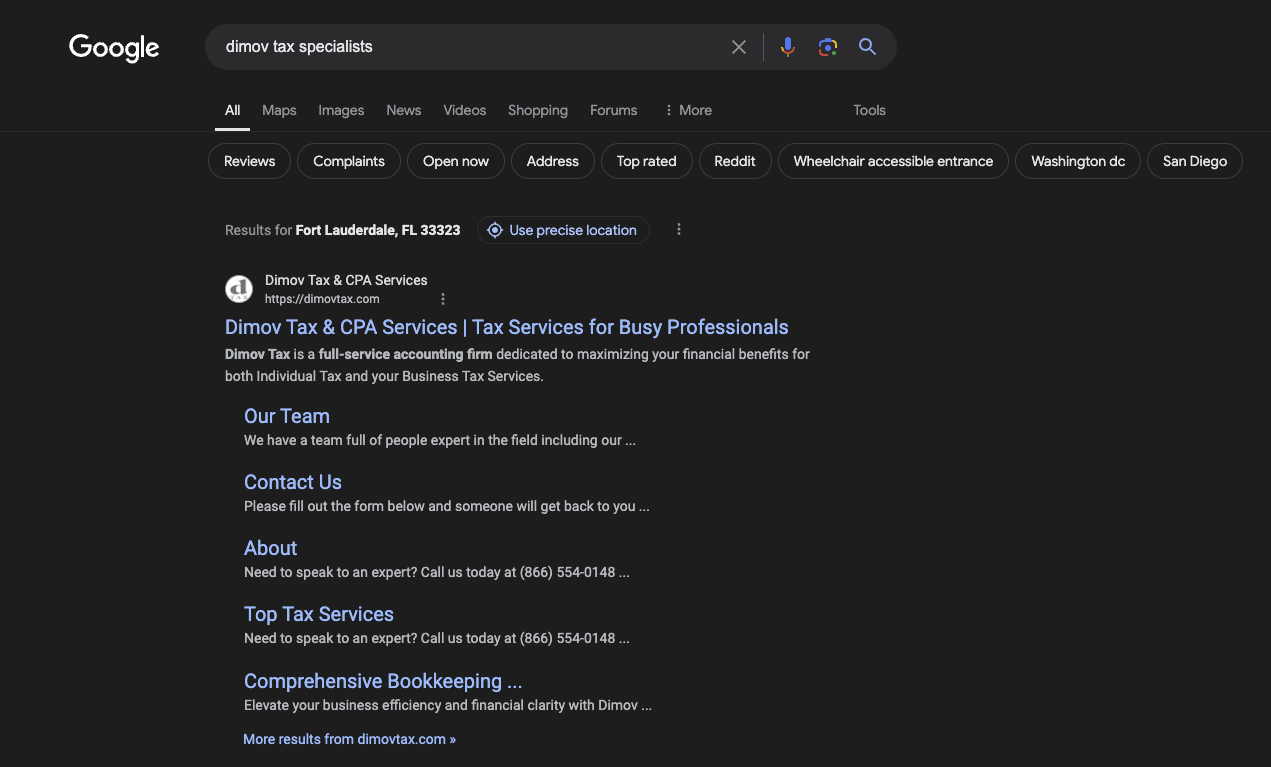Click the Dimov Tax favicon beside the result
The image size is (1271, 767).
pyautogui.click(x=239, y=288)
